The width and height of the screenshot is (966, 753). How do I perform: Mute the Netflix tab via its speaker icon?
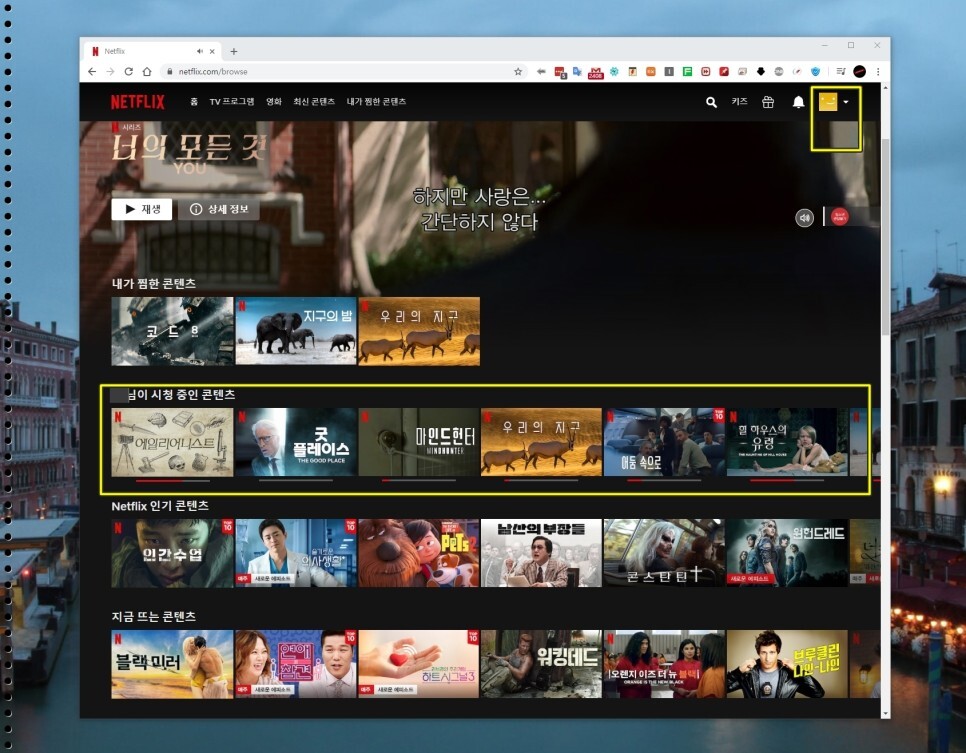coord(200,51)
